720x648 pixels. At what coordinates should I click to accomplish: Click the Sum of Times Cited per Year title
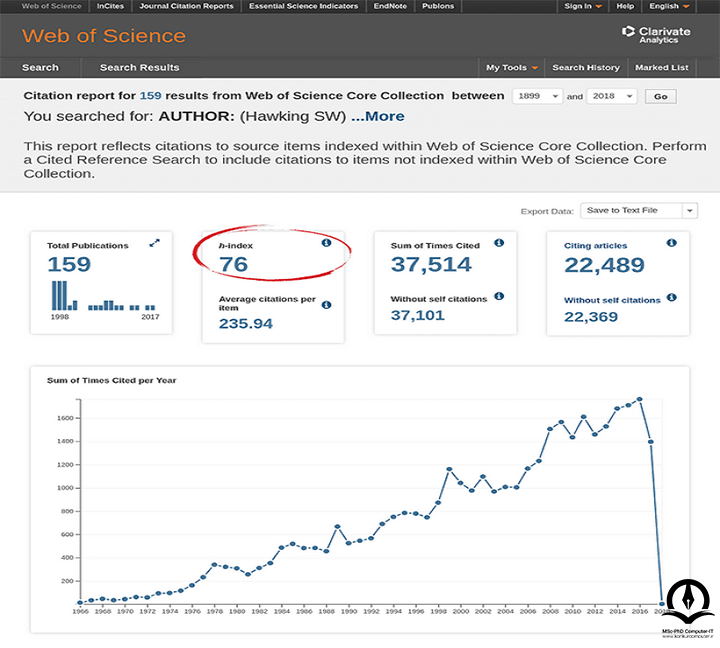(x=112, y=380)
